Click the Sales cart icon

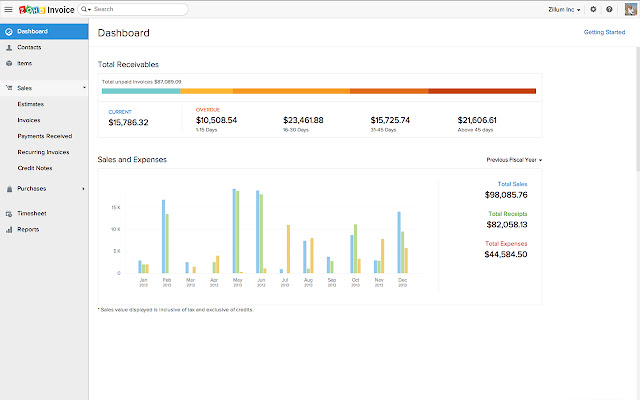point(9,88)
